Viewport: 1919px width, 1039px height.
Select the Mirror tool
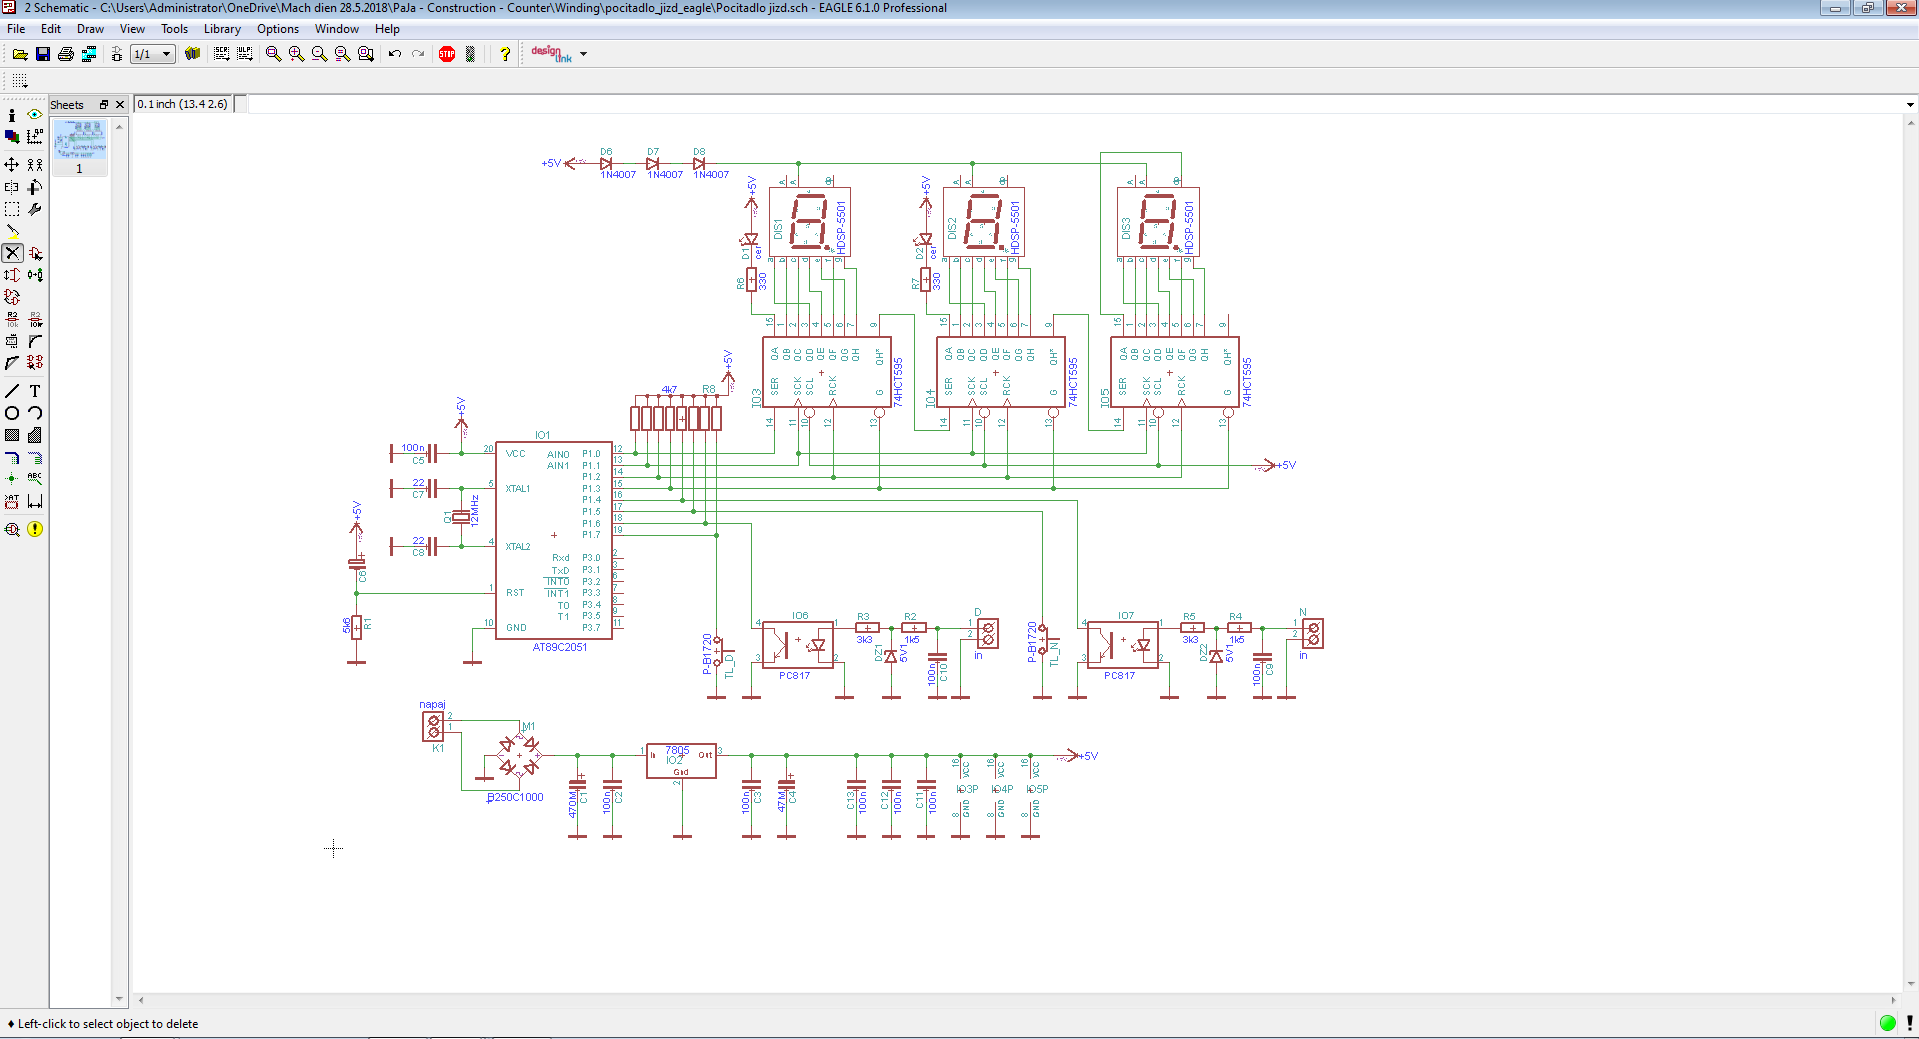click(x=12, y=187)
